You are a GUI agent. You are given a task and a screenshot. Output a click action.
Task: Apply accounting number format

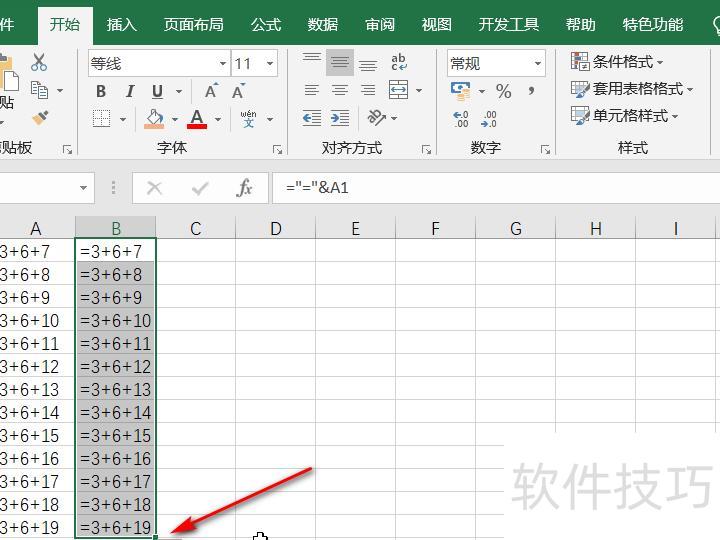coord(461,91)
